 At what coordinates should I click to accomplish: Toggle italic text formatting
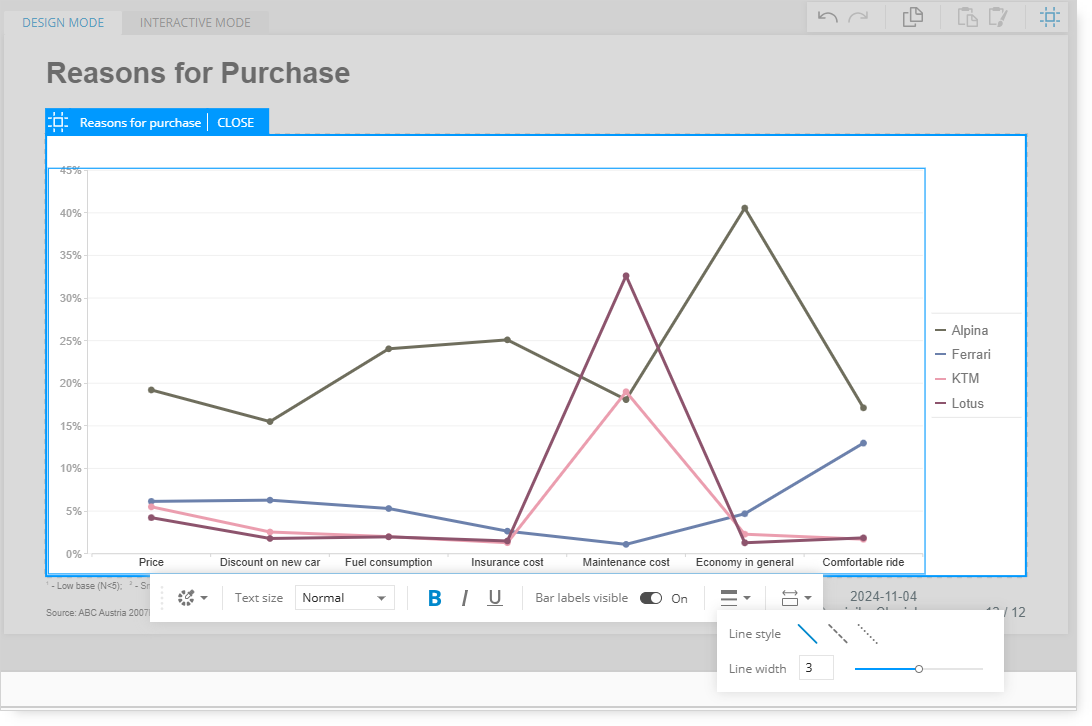(x=465, y=598)
